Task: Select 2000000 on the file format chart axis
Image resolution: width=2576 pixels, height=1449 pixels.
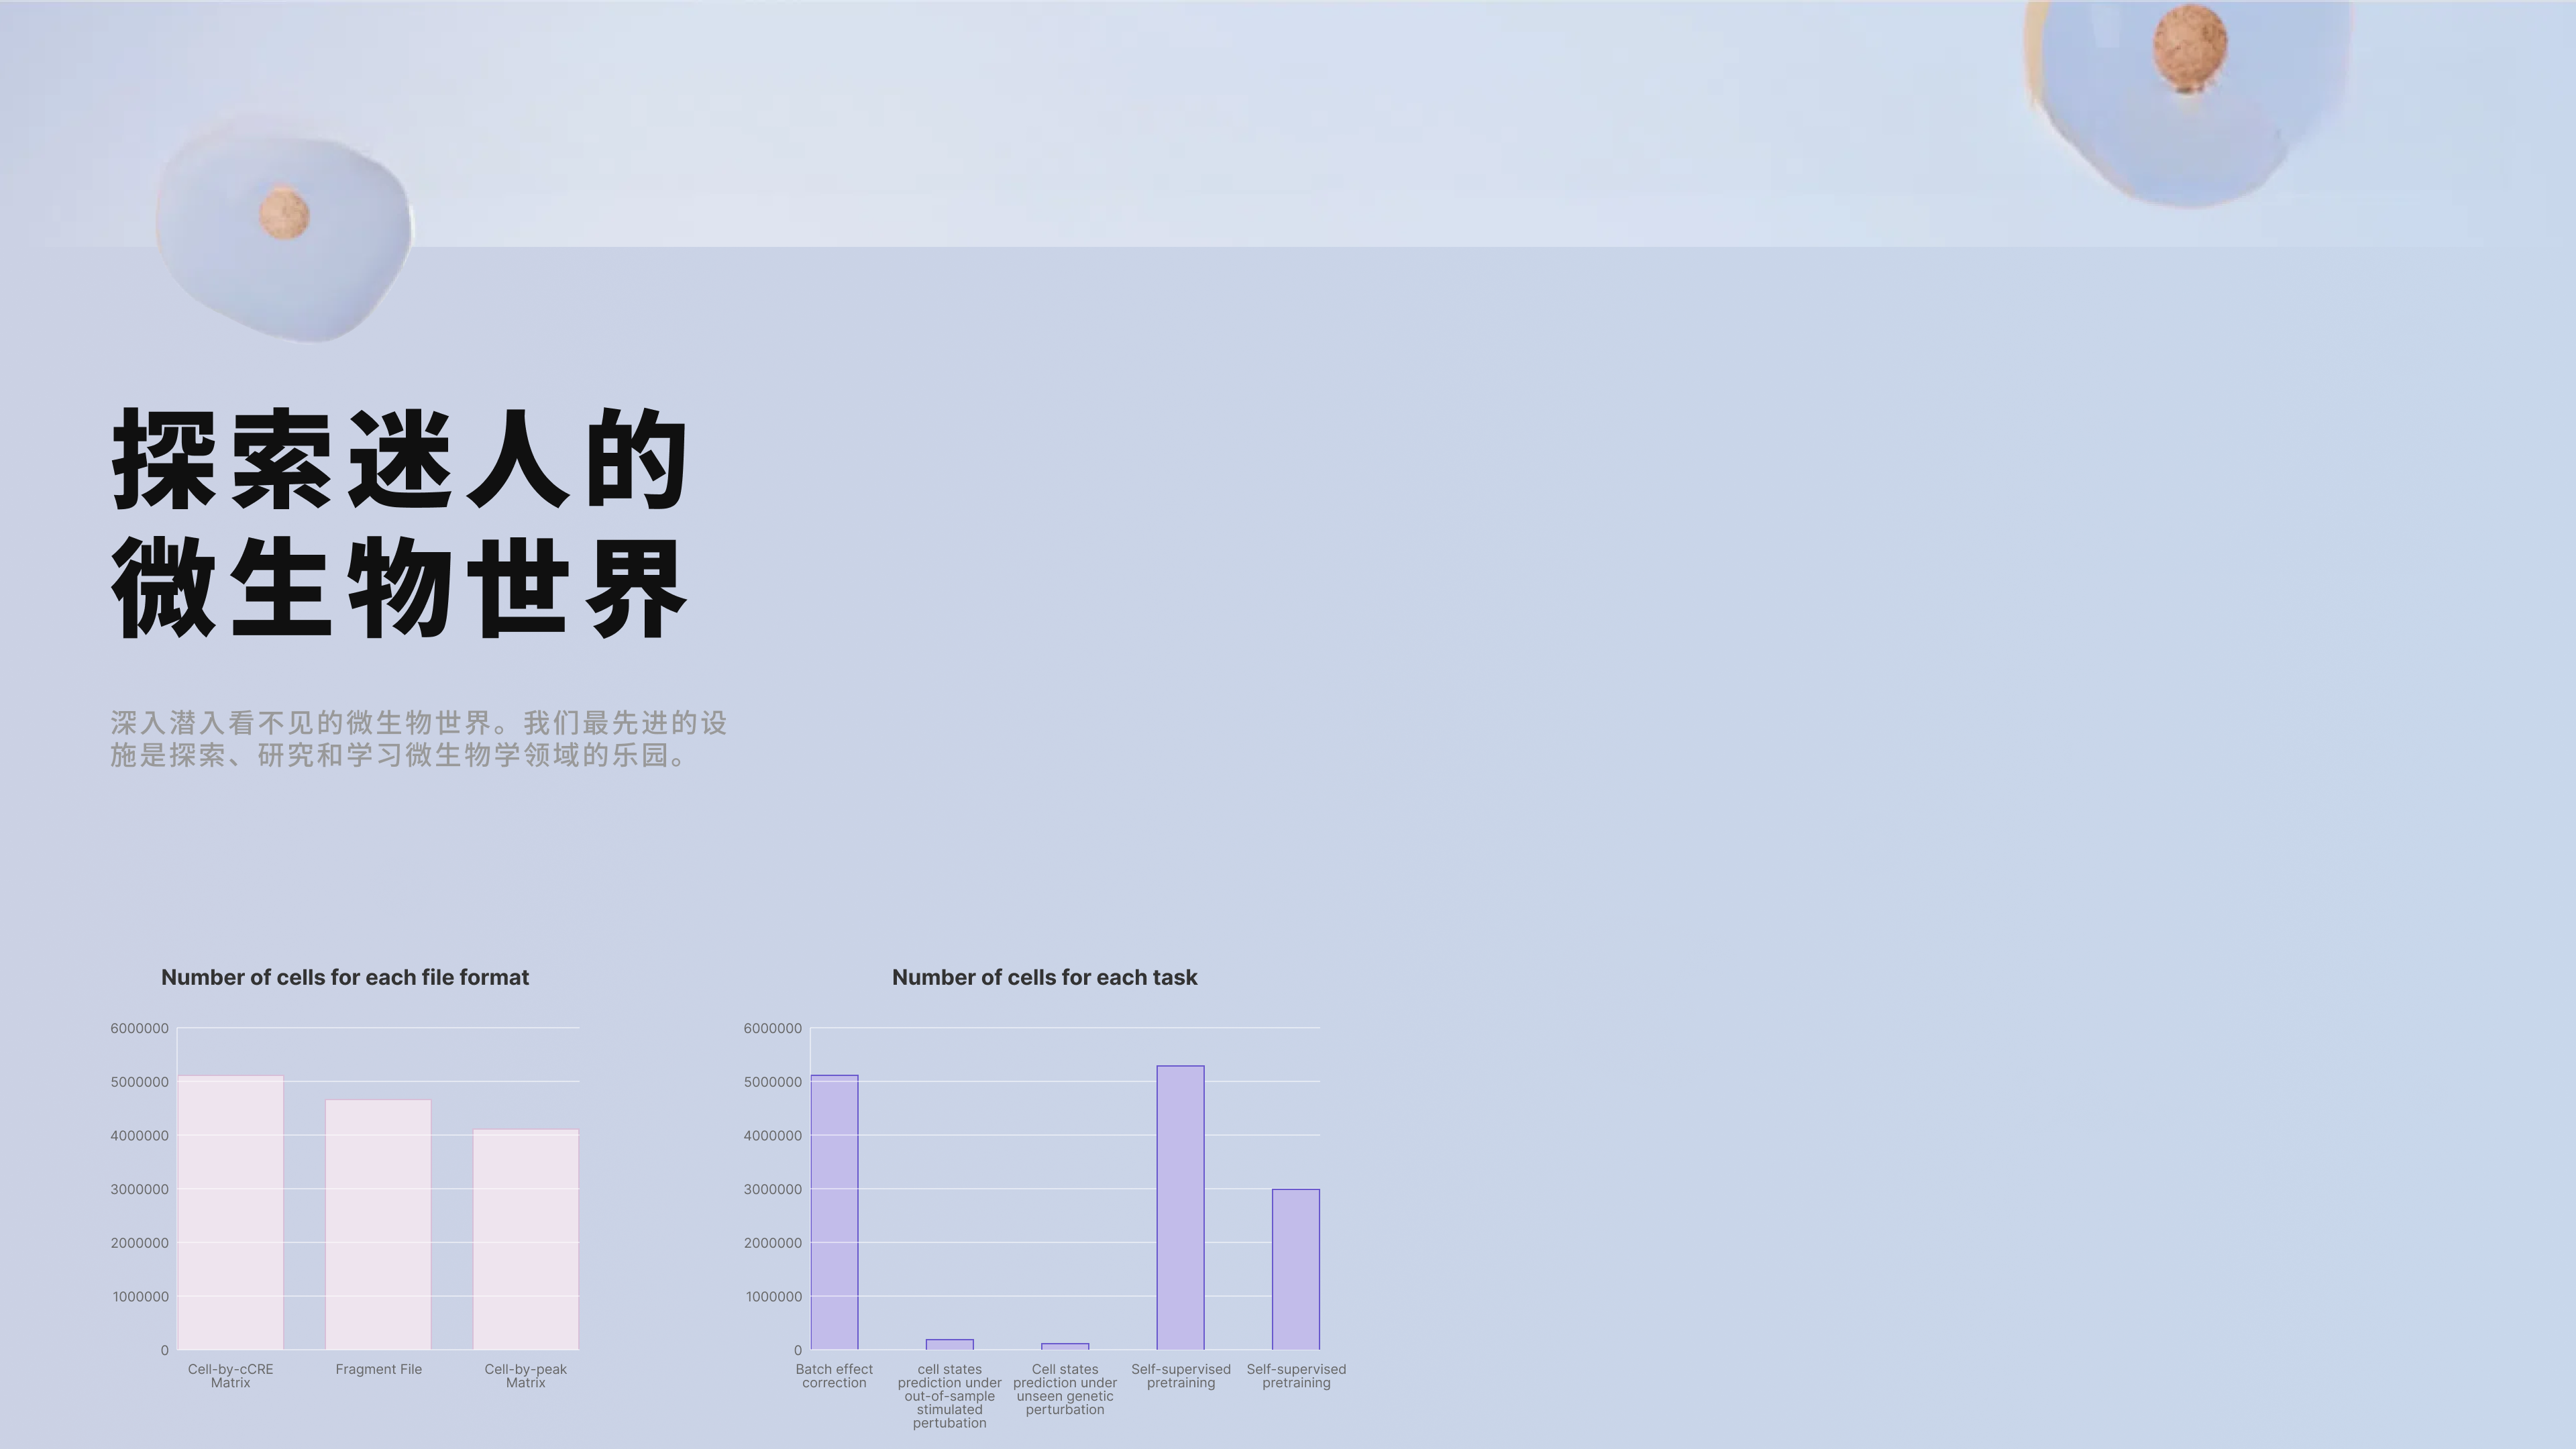Action: (139, 1243)
